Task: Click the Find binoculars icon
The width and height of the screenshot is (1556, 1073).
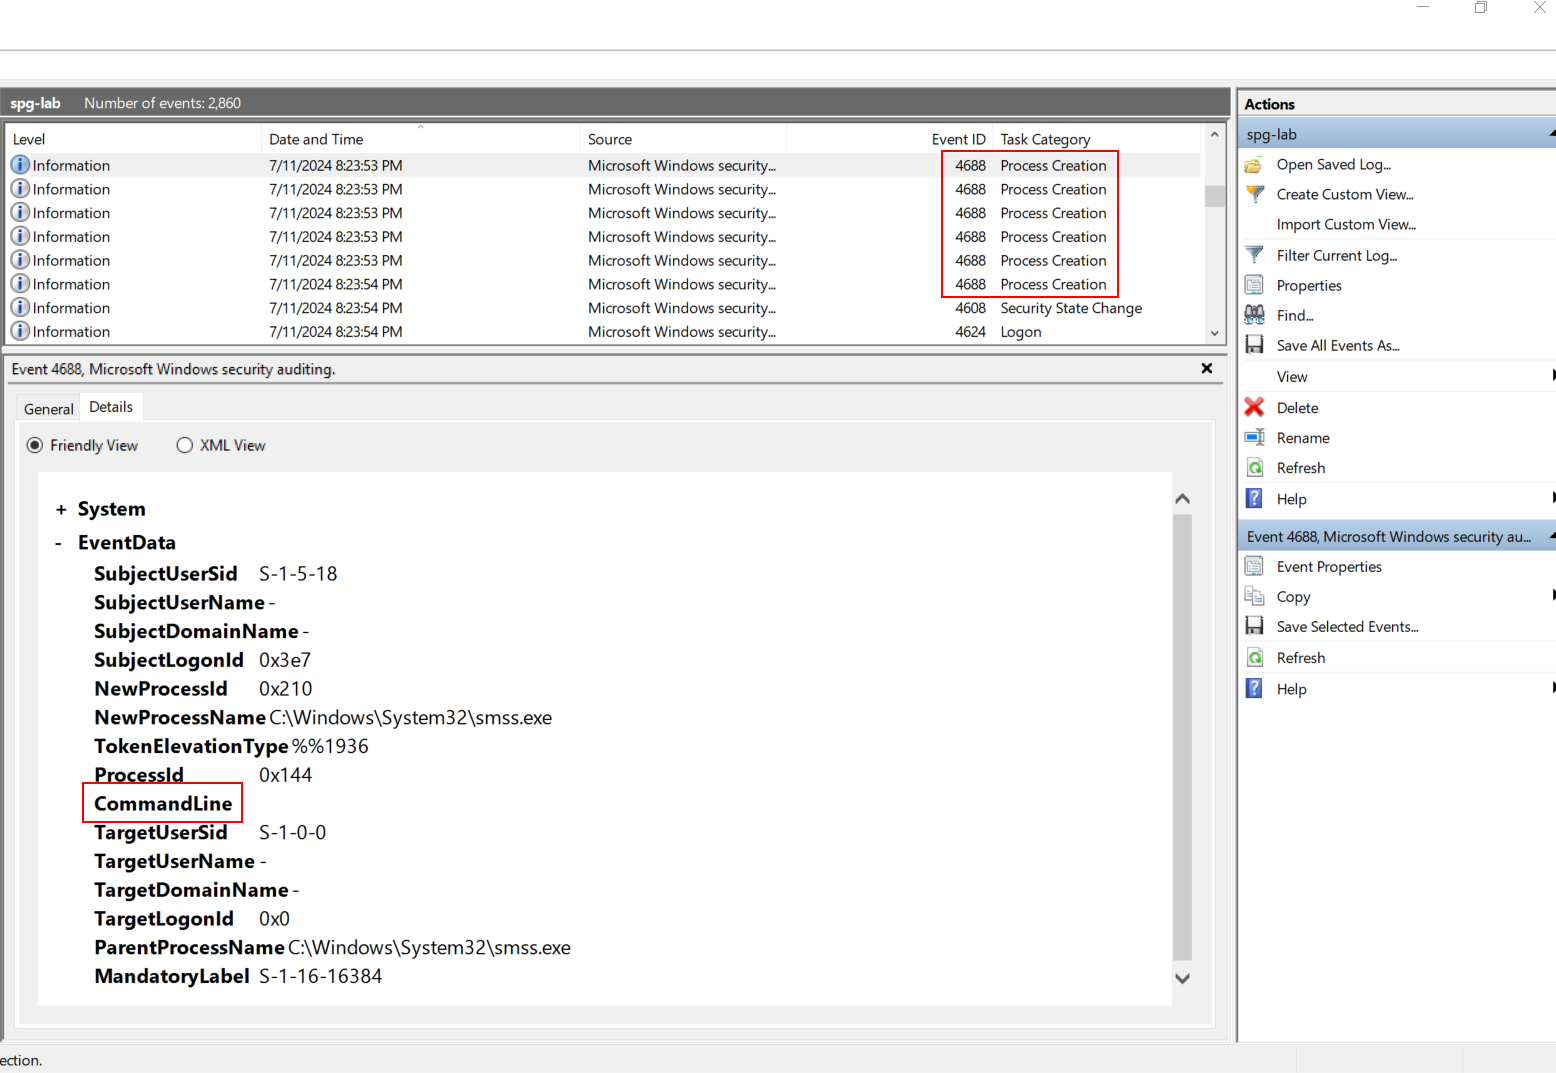Action: 1254,316
